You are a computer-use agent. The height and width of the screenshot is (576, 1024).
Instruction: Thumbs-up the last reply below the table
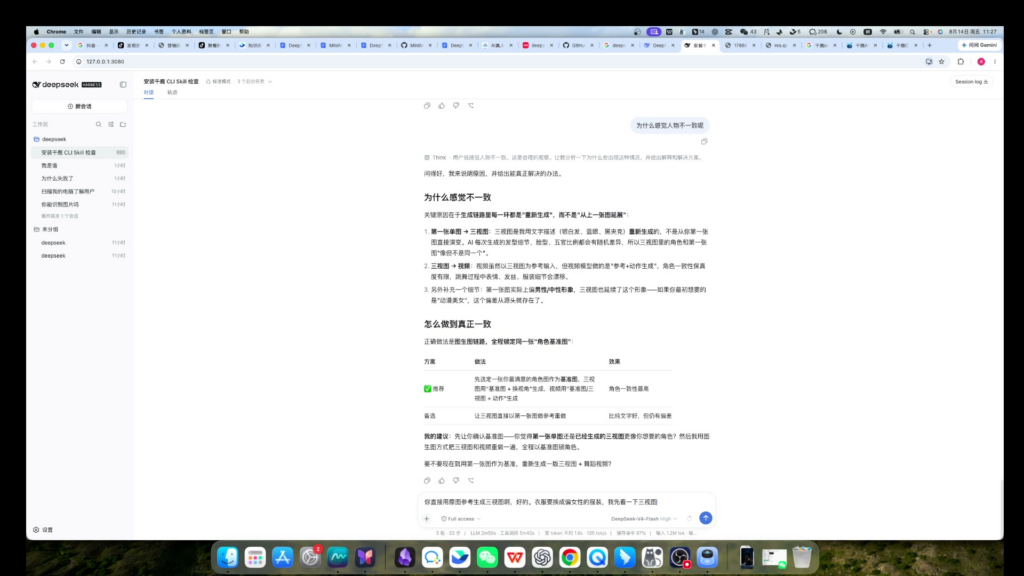[441, 480]
